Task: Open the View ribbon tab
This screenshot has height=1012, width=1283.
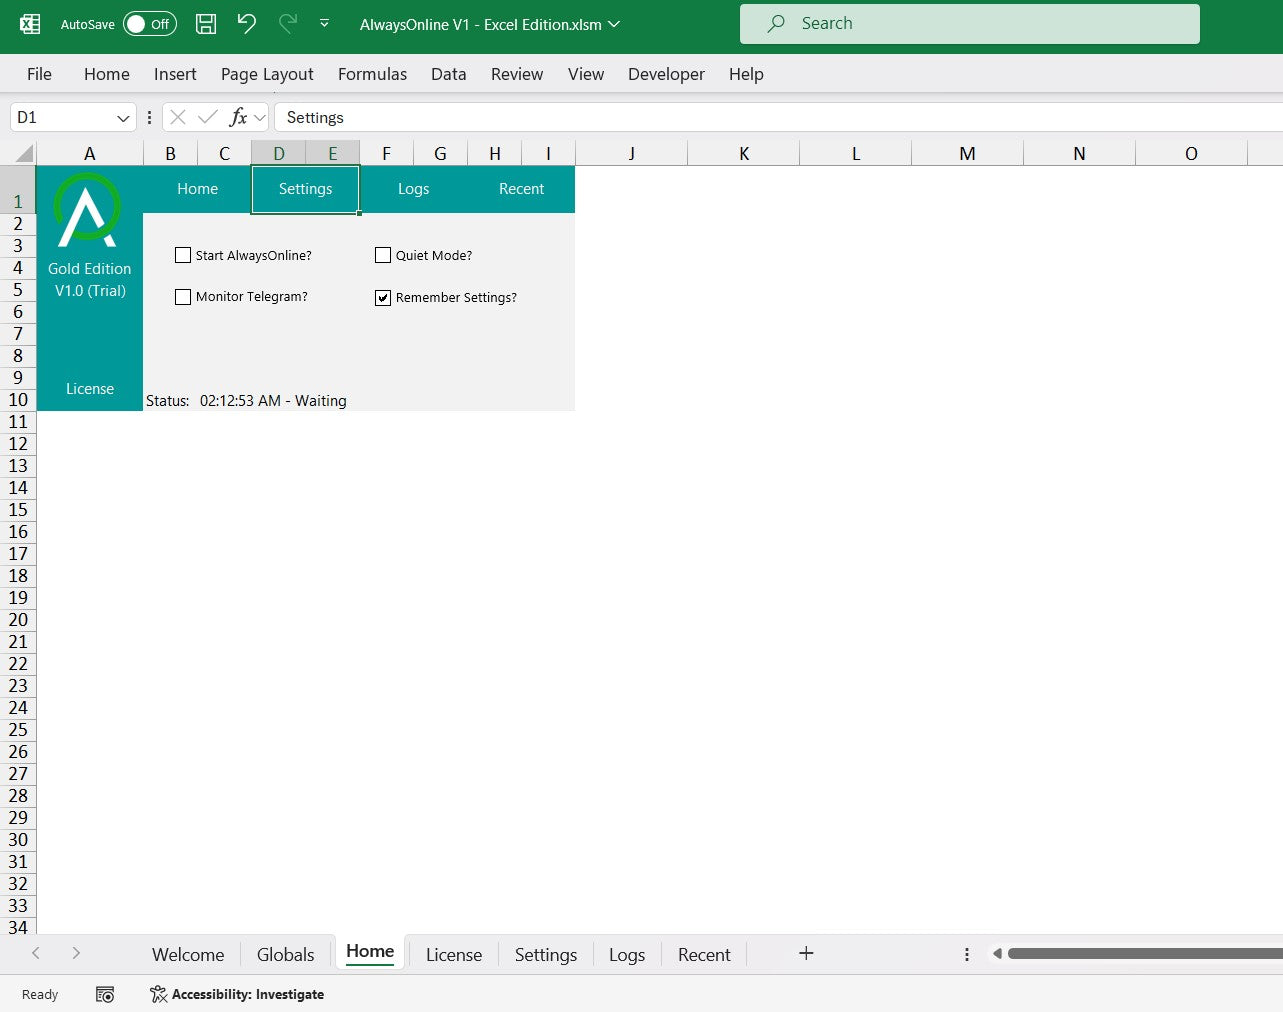Action: point(586,74)
